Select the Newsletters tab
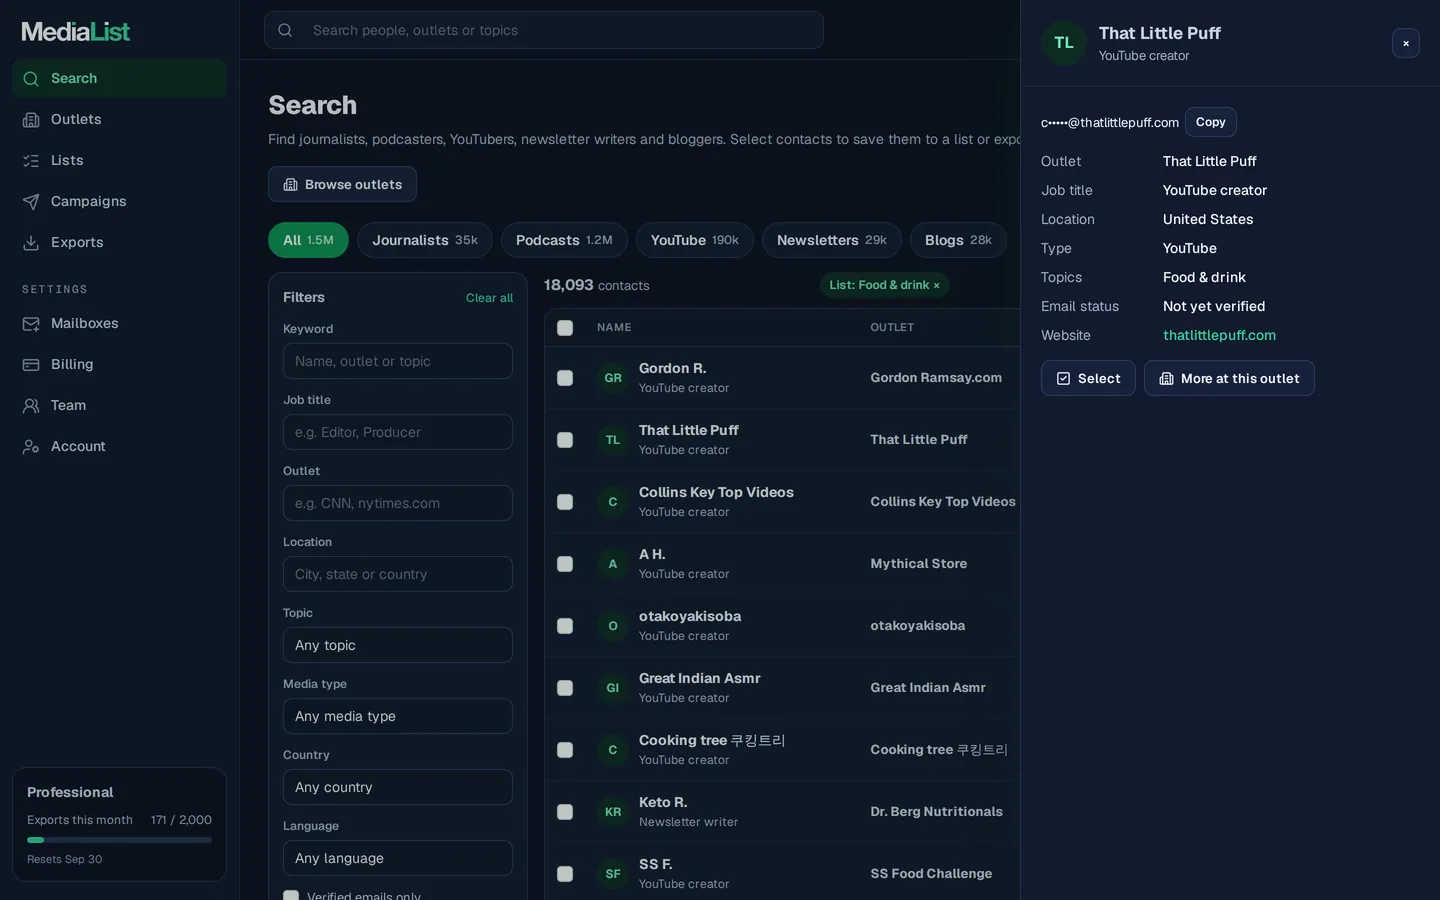The width and height of the screenshot is (1440, 900). [832, 240]
